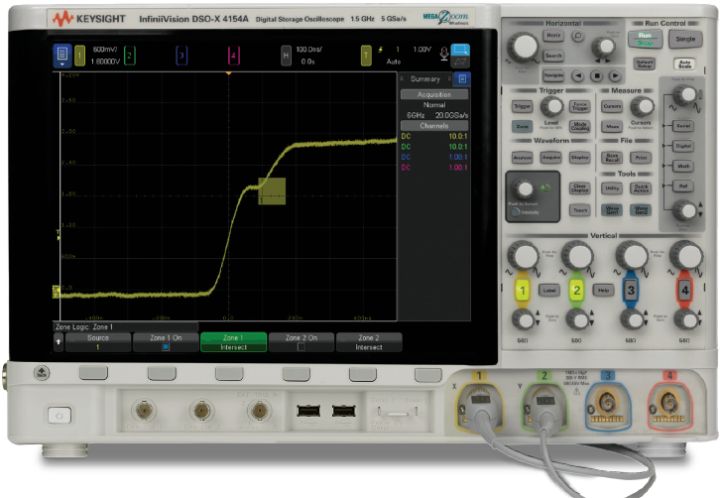
Task: Open the blue main menu icon on screen
Action: pyautogui.click(x=62, y=56)
